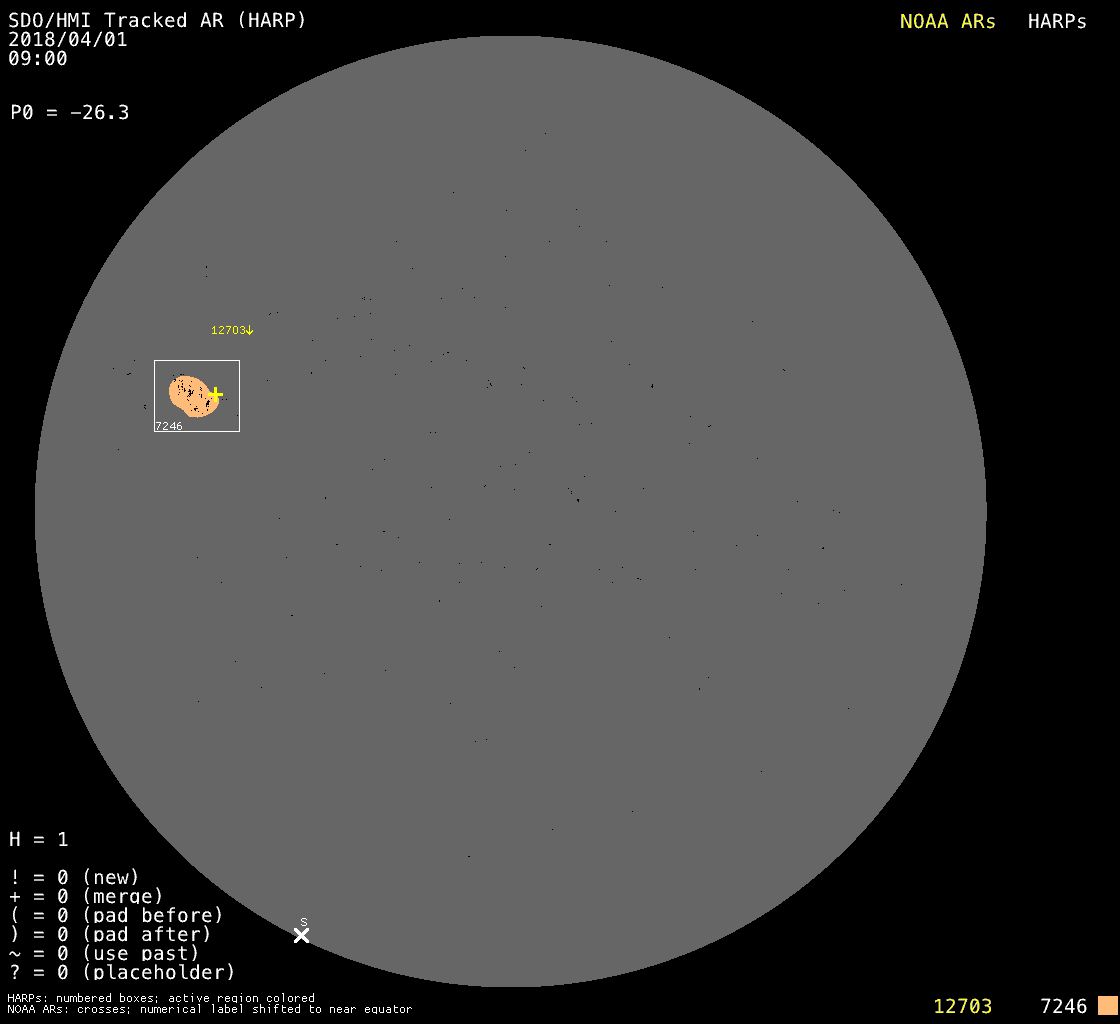Viewport: 1120px width, 1024px height.
Task: Click the HARPs legend label
Action: coord(1057,22)
